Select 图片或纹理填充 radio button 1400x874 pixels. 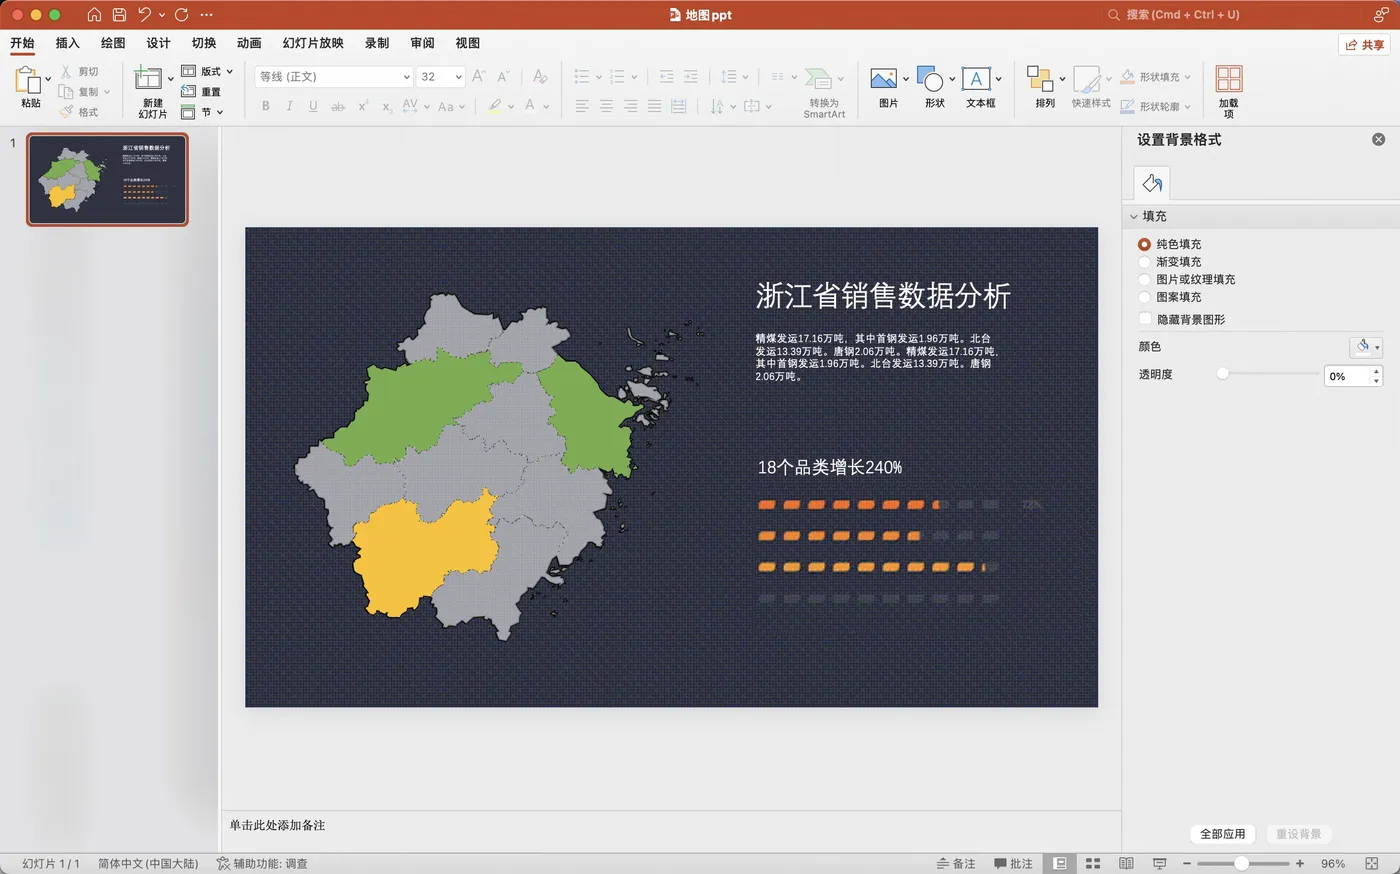[x=1144, y=280]
